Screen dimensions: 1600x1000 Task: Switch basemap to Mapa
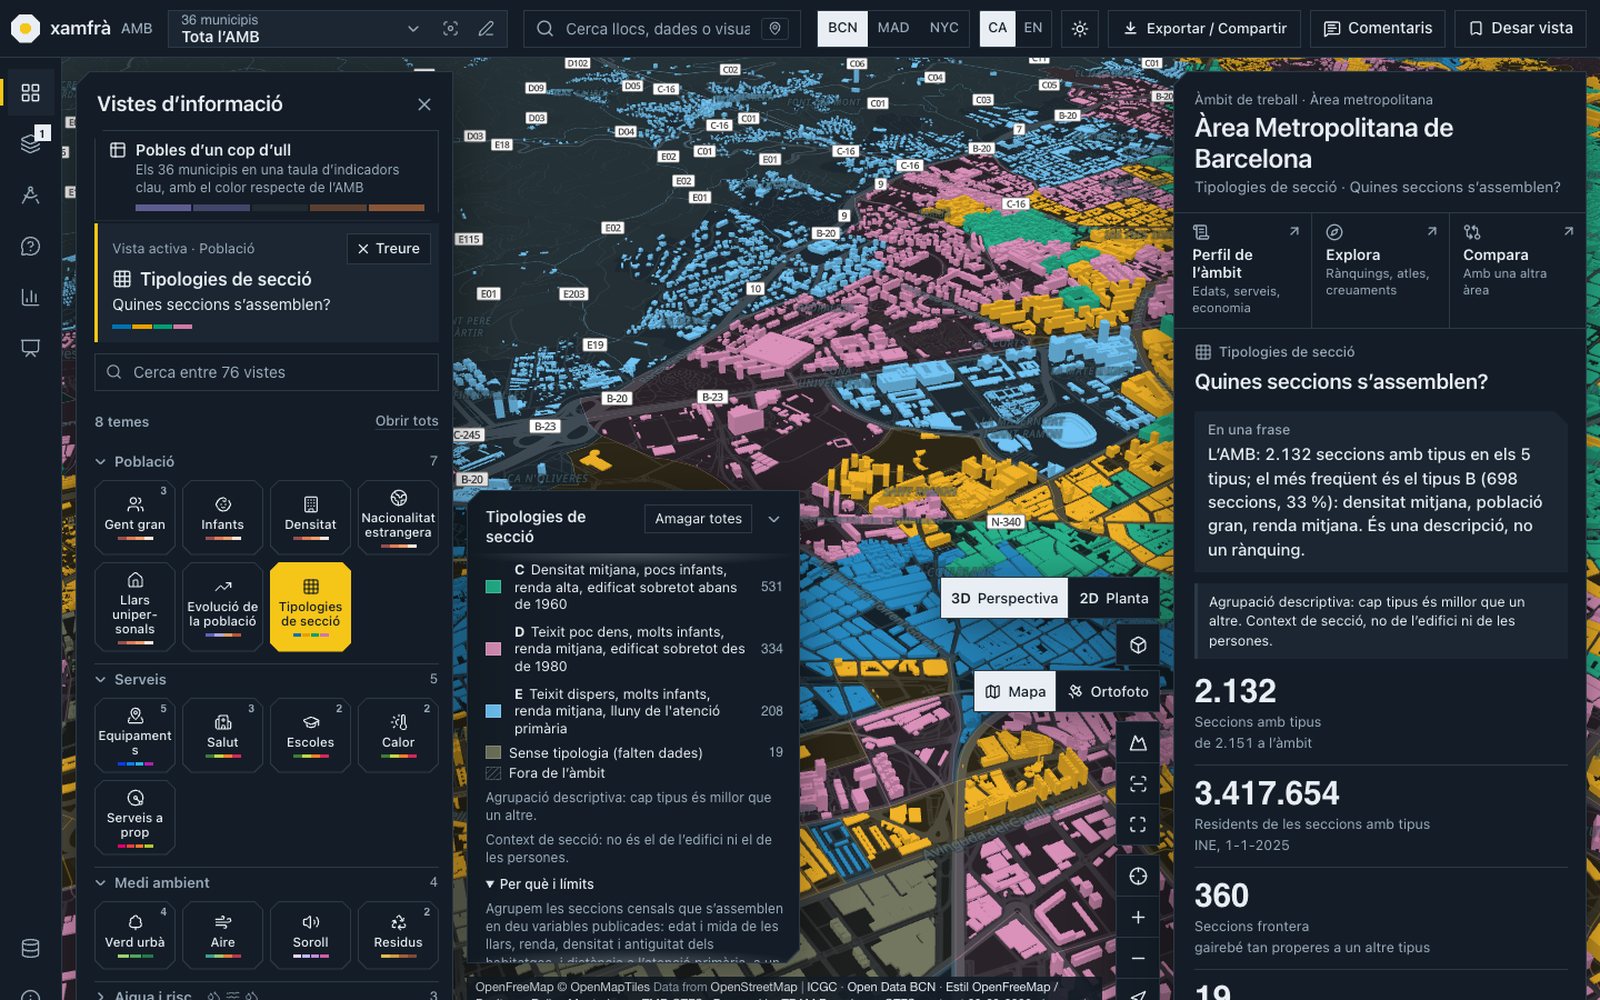click(1015, 691)
